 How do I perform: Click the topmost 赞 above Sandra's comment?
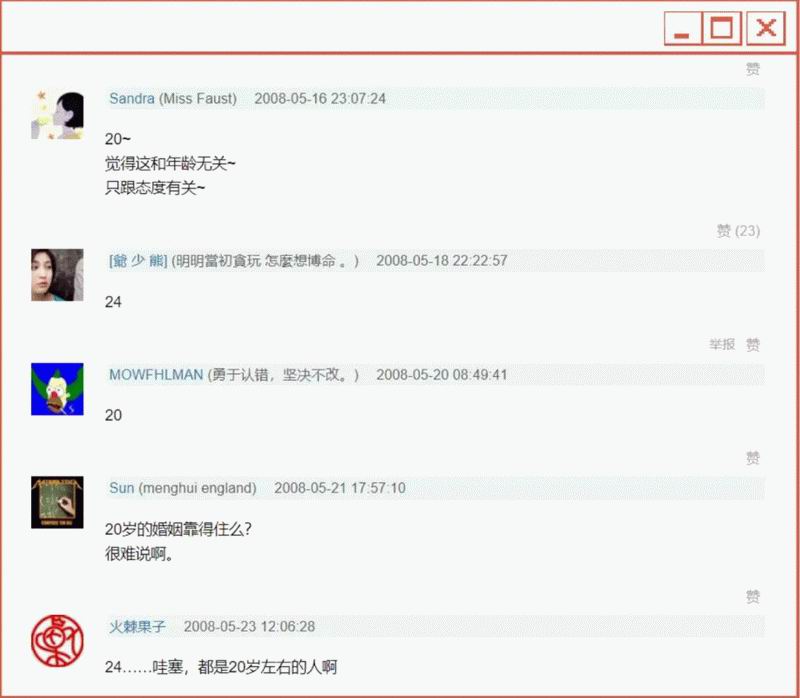coord(753,69)
